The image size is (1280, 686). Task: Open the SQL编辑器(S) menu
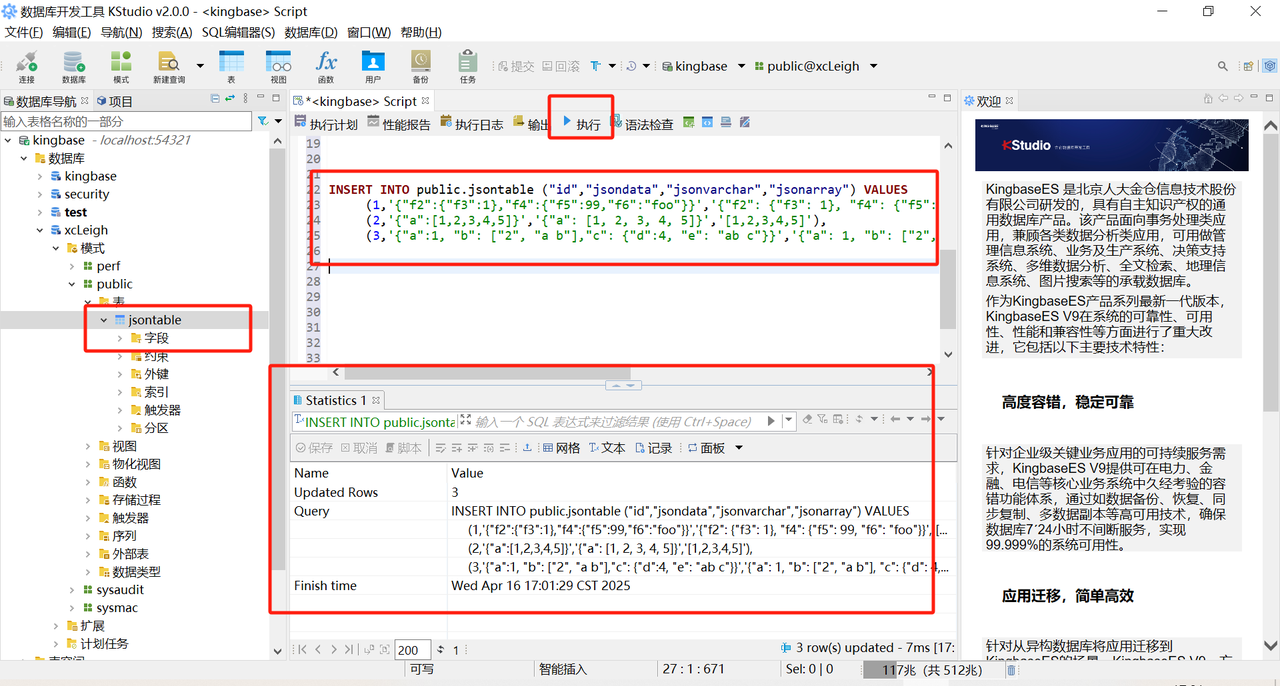point(238,32)
